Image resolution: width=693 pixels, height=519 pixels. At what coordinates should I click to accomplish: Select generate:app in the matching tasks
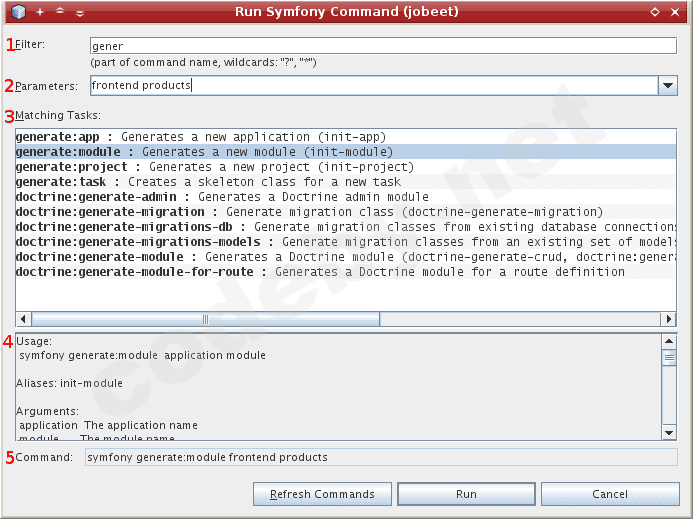click(x=200, y=136)
